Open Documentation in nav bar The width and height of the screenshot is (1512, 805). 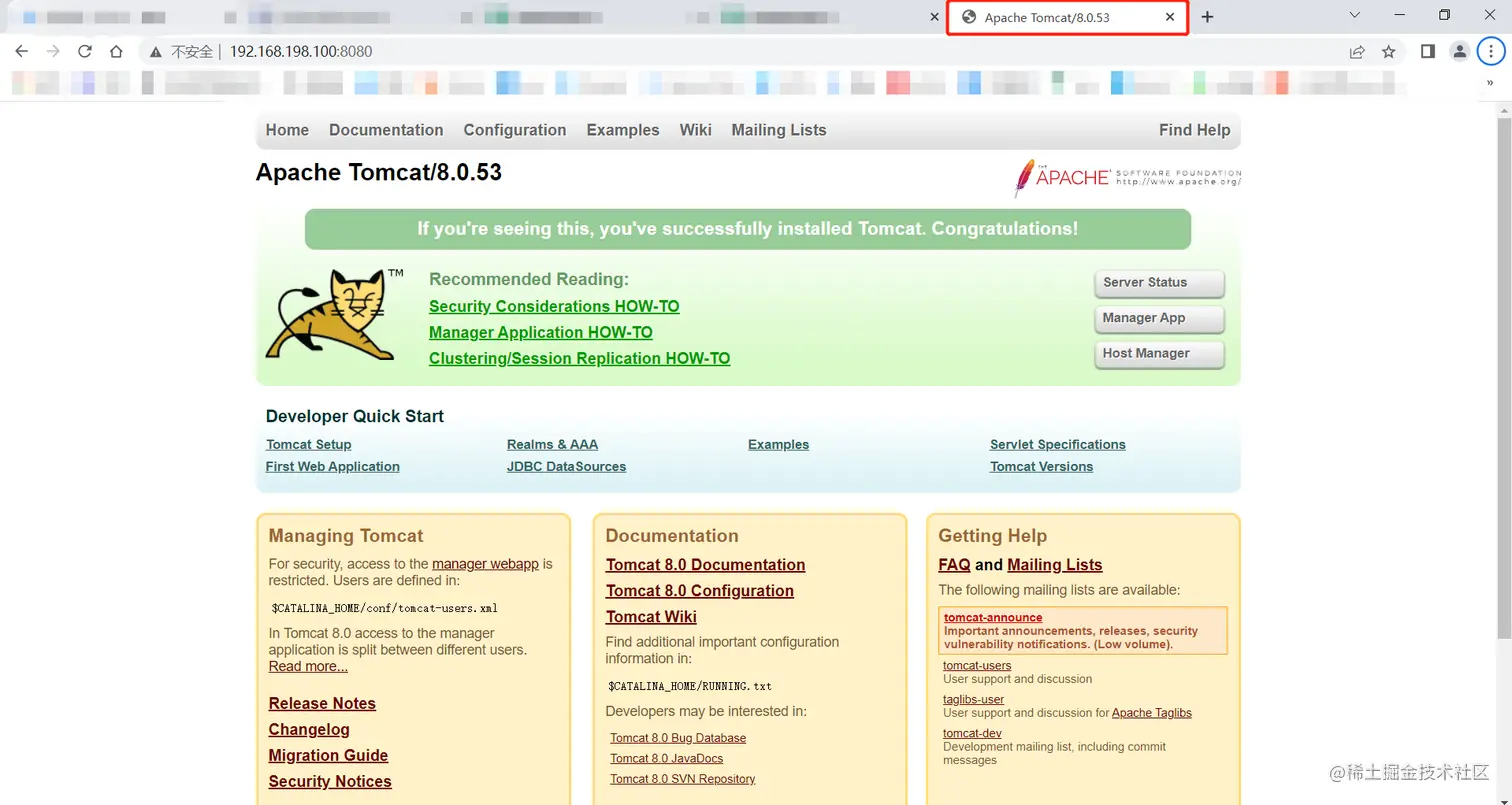386,130
